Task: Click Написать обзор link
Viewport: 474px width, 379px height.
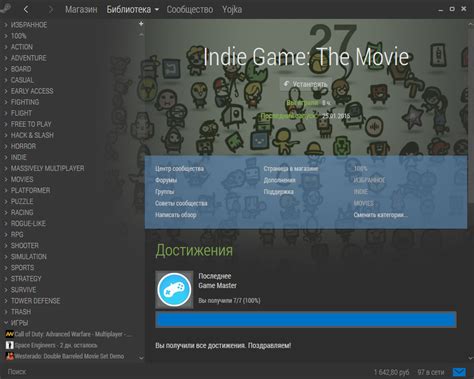Action: [x=176, y=215]
